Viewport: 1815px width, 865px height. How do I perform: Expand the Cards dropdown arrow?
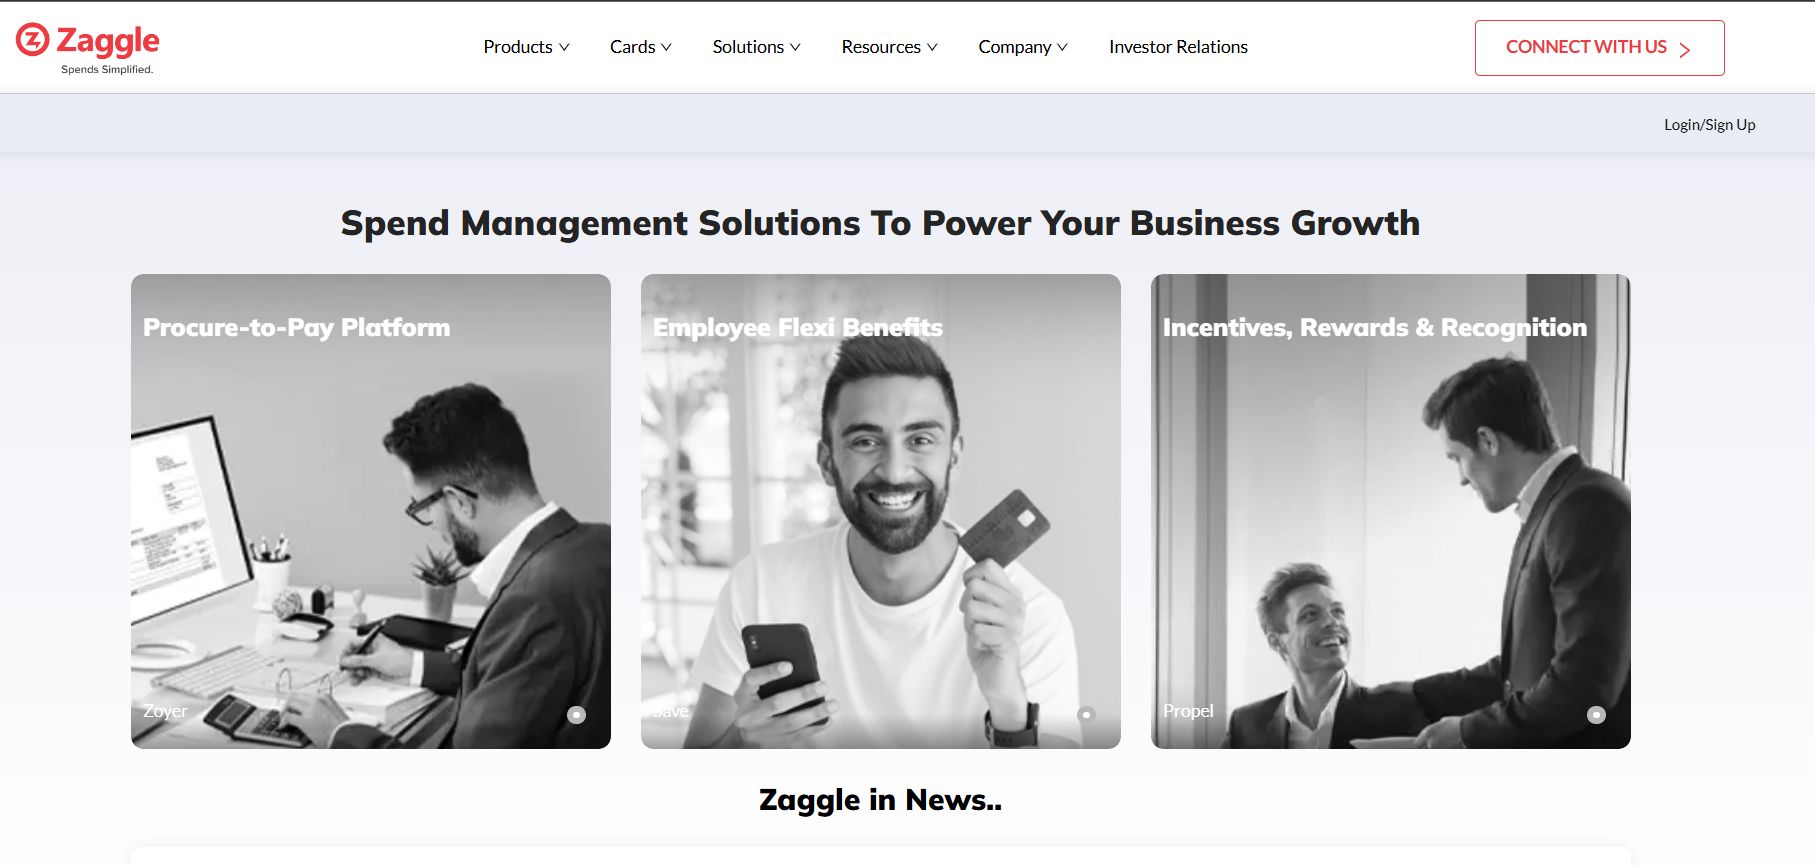coord(666,47)
